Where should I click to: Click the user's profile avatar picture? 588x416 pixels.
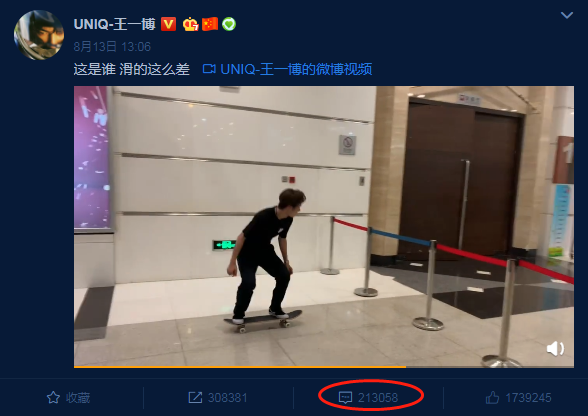coord(39,35)
